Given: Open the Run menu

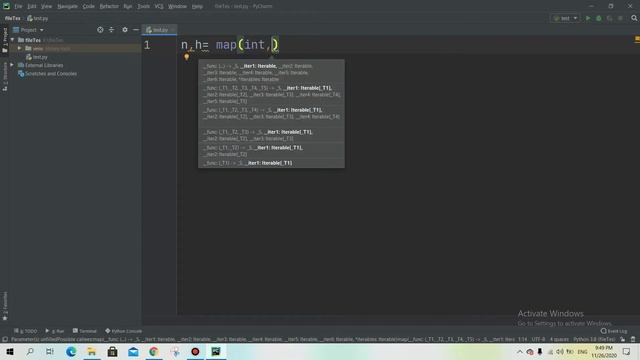Looking at the screenshot, I should point(128,6).
